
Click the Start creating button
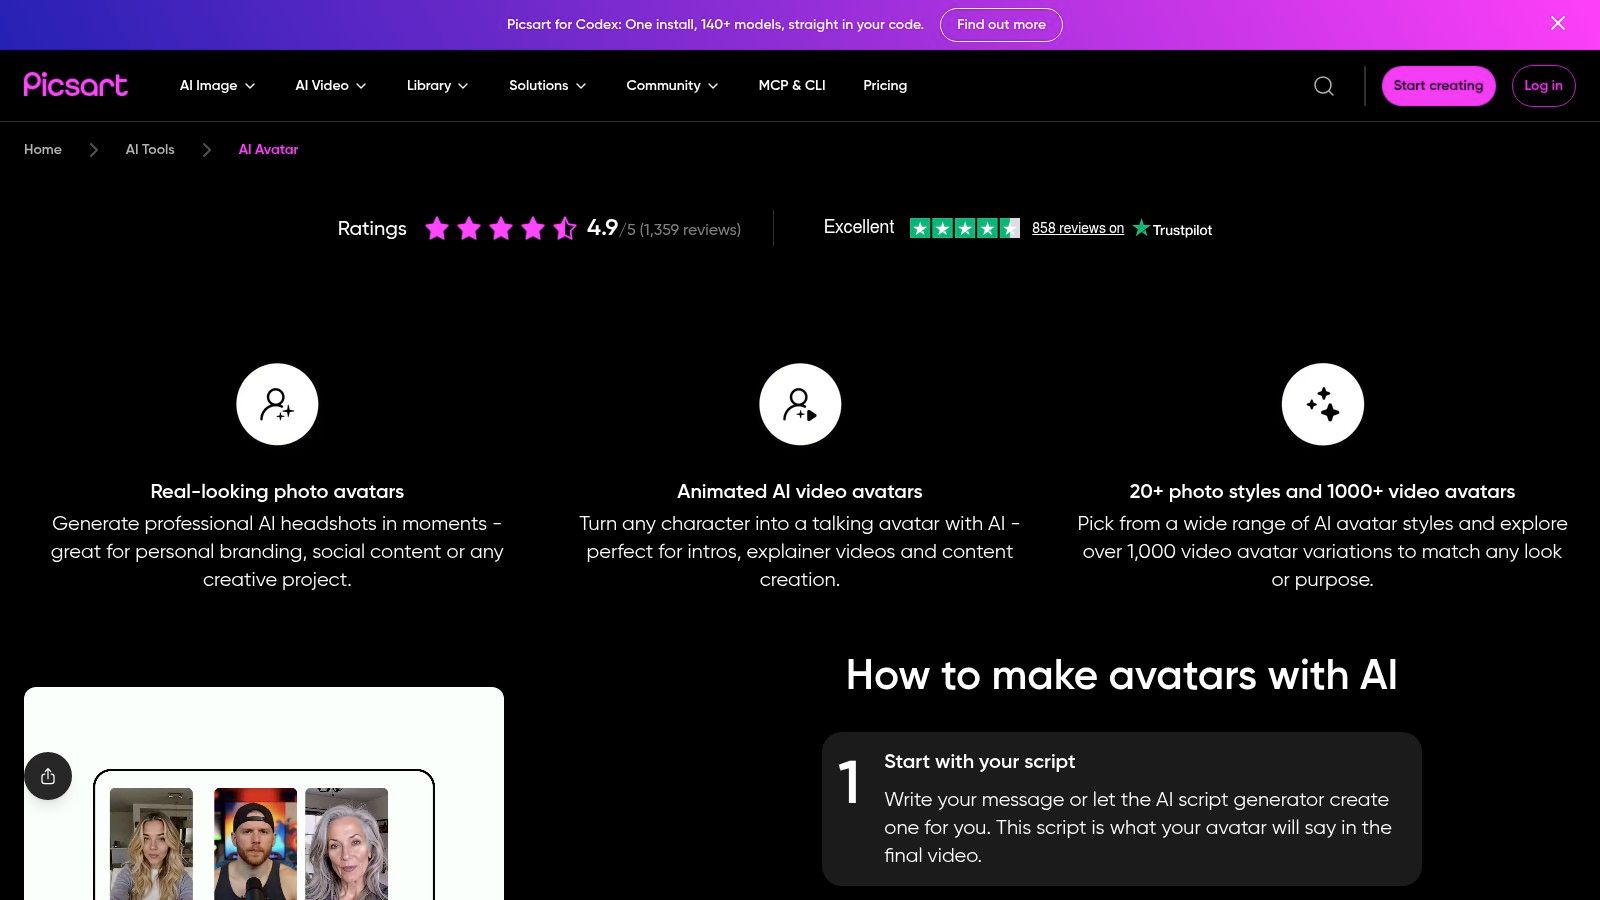tap(1438, 86)
